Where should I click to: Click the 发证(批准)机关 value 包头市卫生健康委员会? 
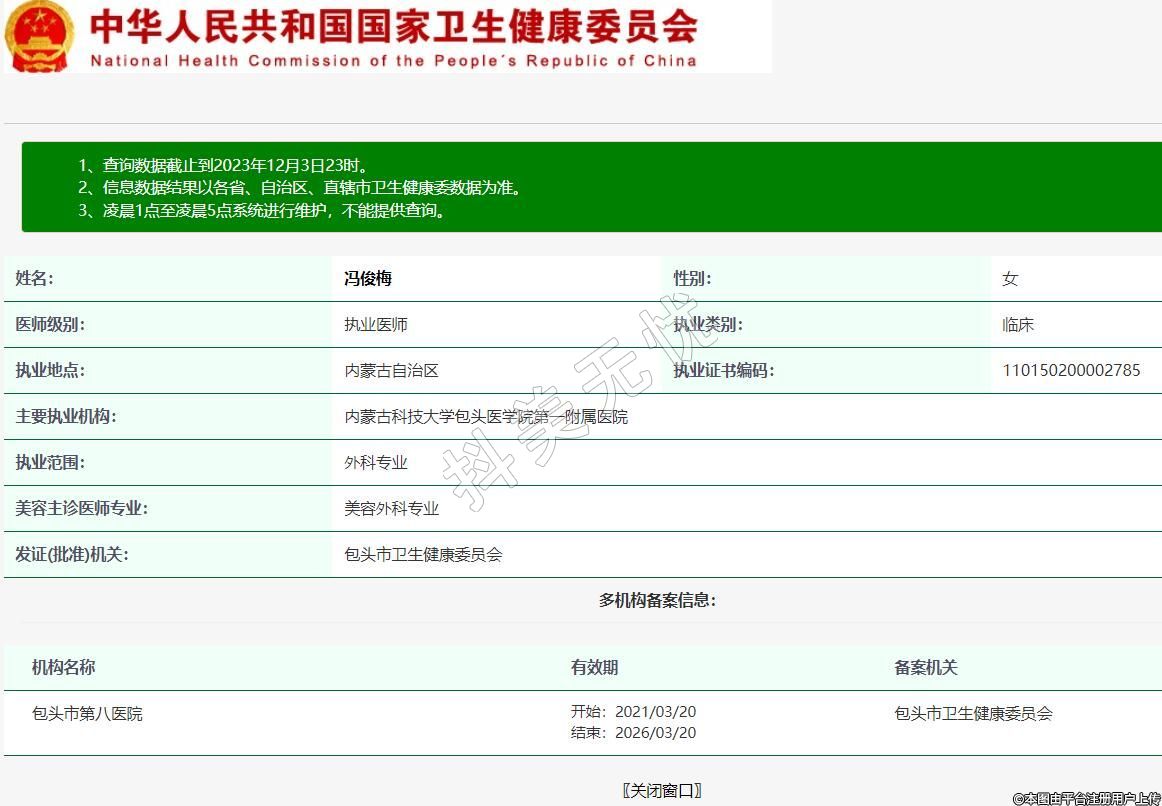[423, 555]
